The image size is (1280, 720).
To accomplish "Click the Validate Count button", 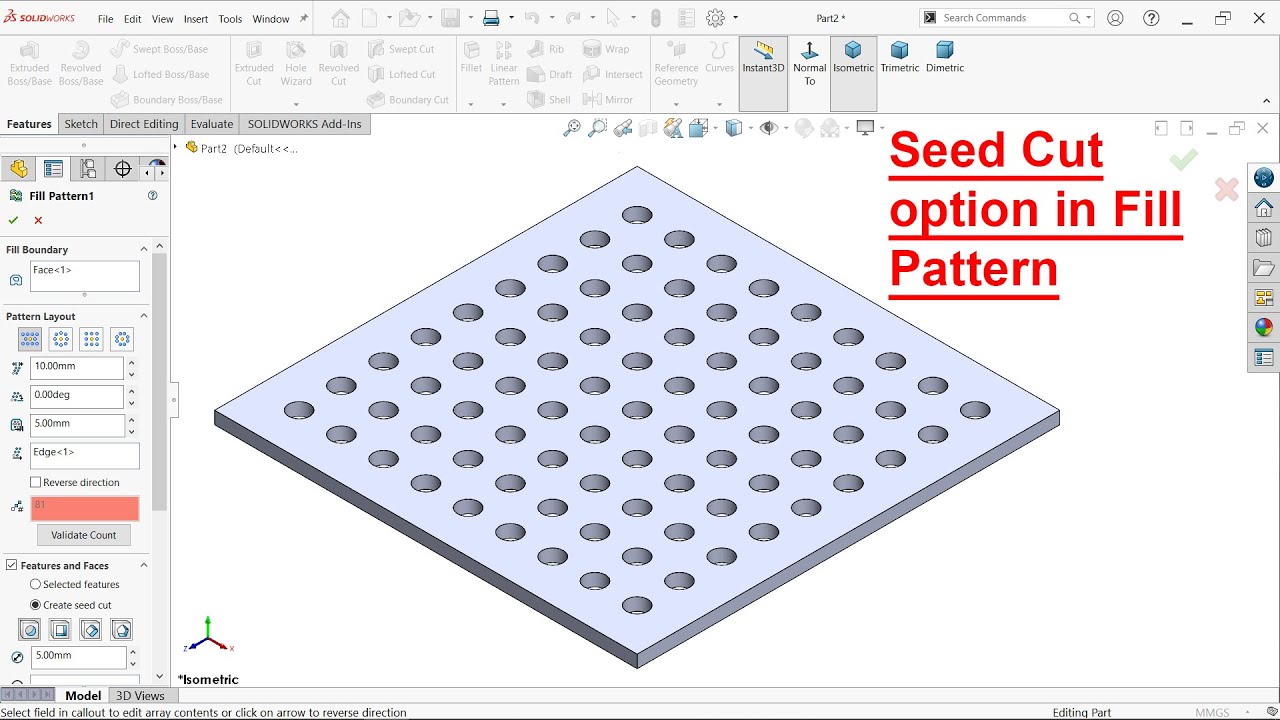I will (x=84, y=535).
